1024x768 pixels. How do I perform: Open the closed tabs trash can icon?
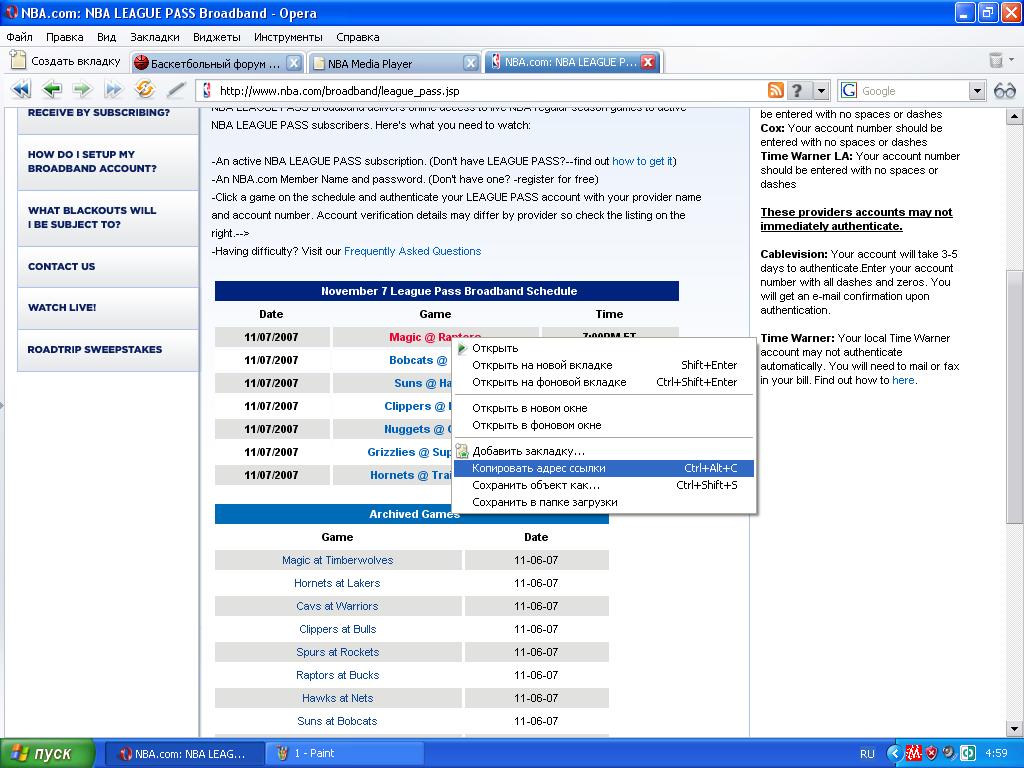click(x=995, y=61)
